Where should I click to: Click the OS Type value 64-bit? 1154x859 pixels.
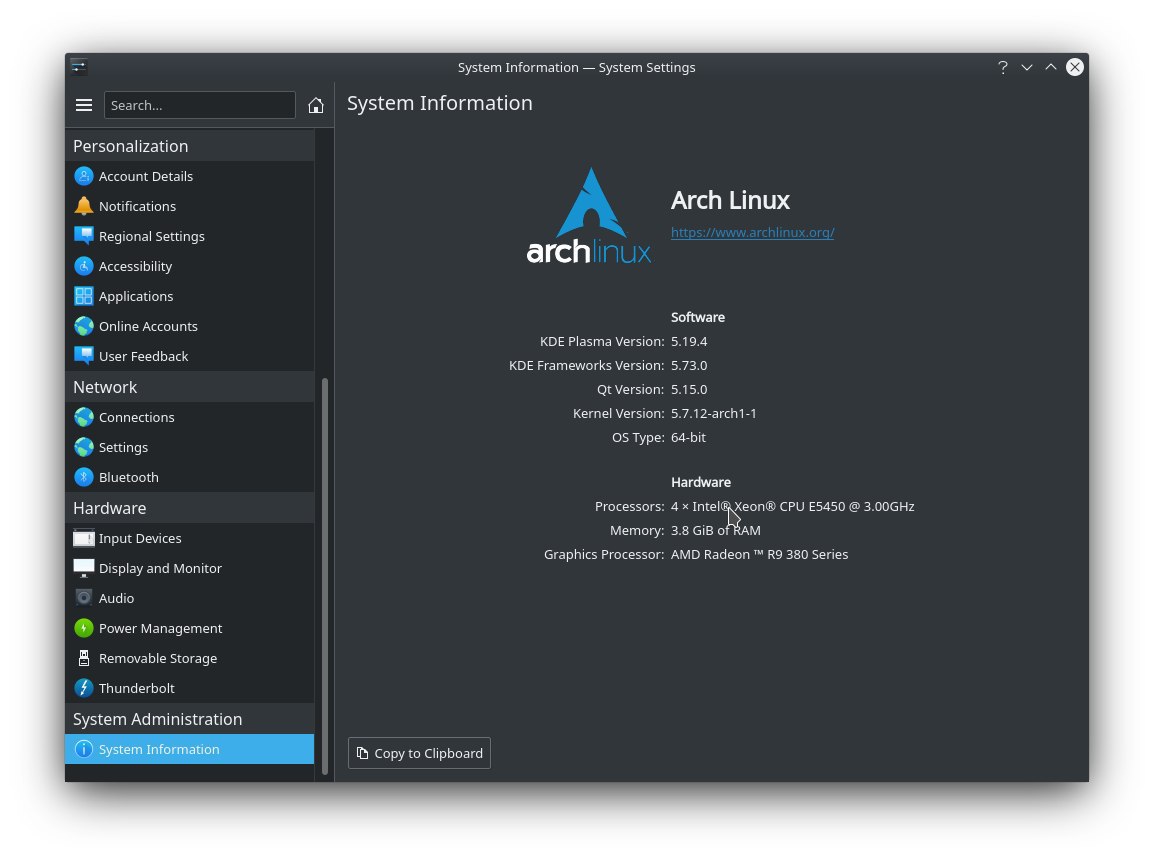[688, 437]
